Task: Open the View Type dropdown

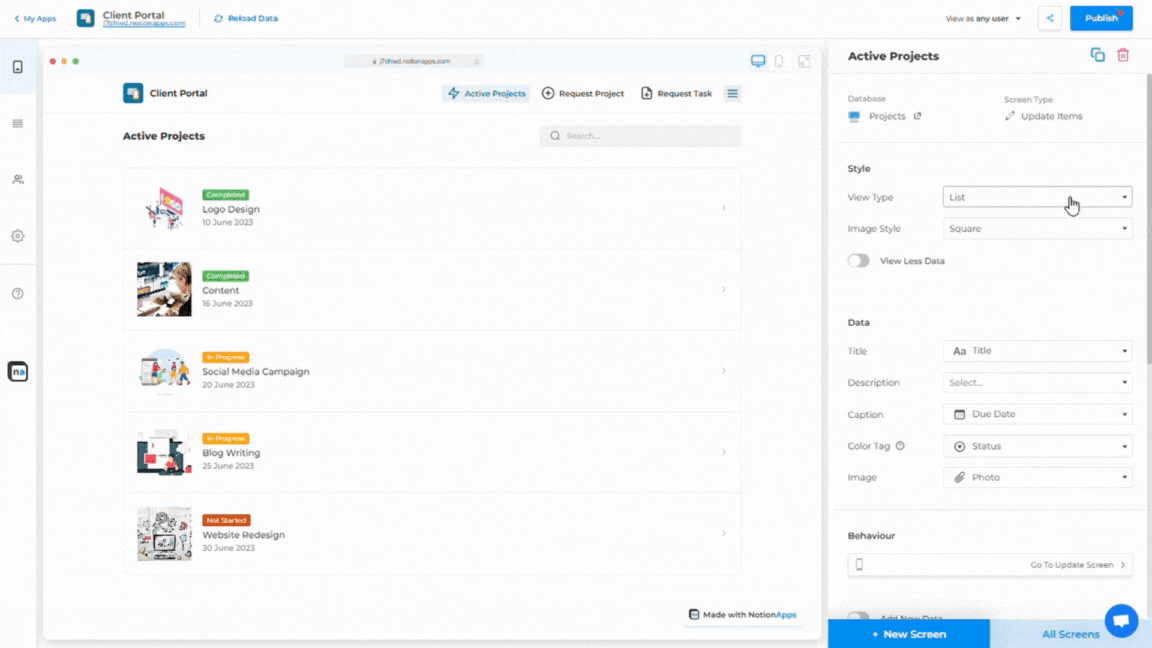Action: pos(1037,197)
